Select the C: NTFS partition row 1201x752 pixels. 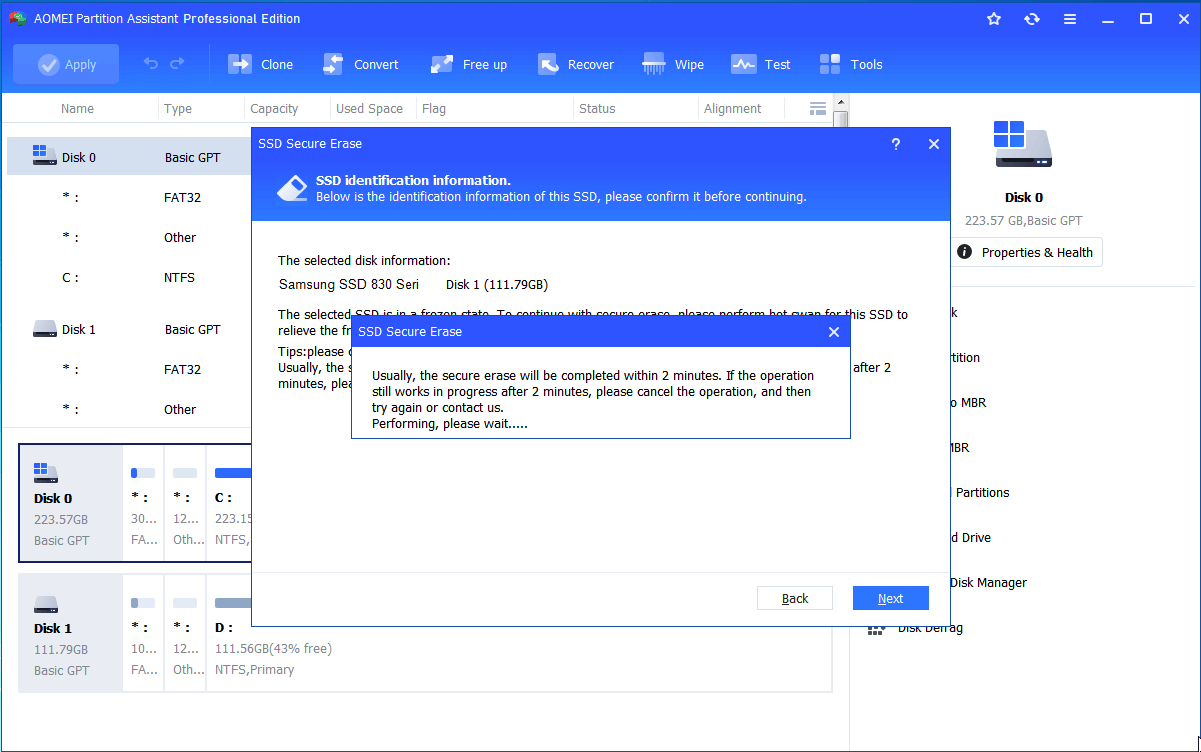129,277
